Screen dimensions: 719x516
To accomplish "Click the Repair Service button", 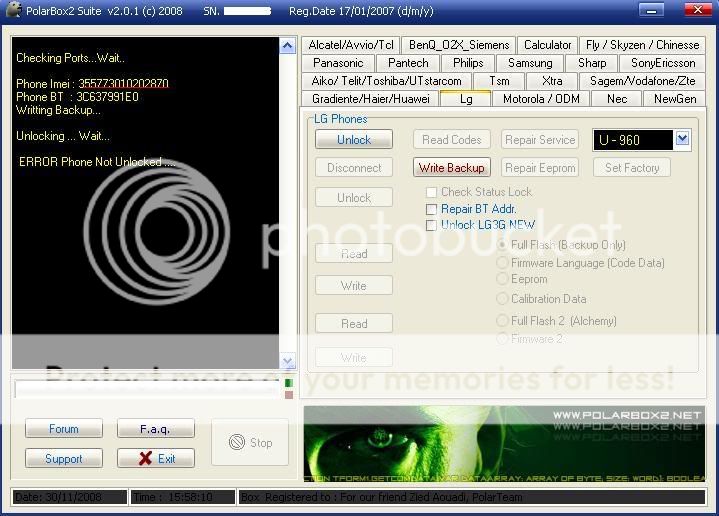I will [x=540, y=139].
